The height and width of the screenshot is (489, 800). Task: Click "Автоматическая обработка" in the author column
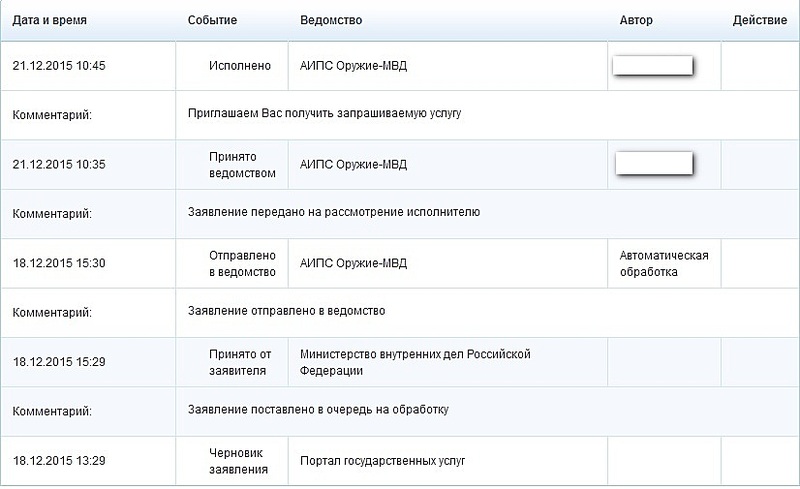(x=664, y=263)
